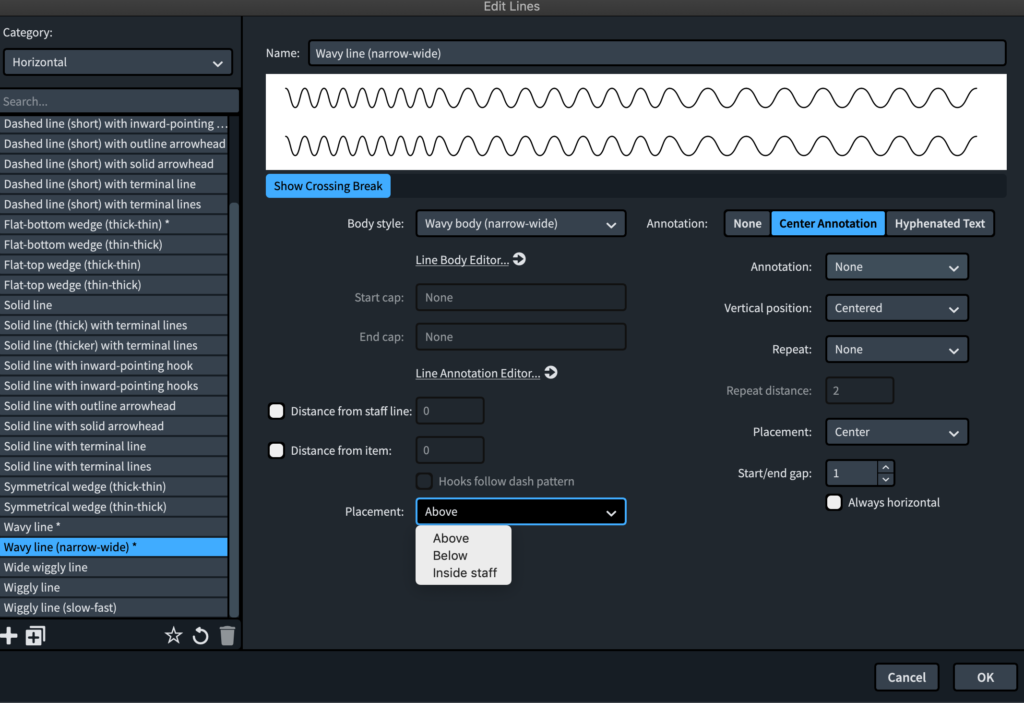
Task: Select 'Flat-top wedge (thin-thick)' entry
Action: [x=114, y=285]
